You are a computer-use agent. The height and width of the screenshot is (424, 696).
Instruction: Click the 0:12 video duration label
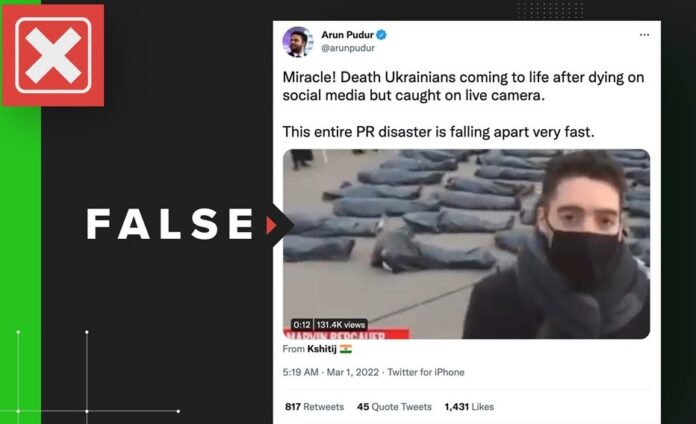(x=302, y=325)
